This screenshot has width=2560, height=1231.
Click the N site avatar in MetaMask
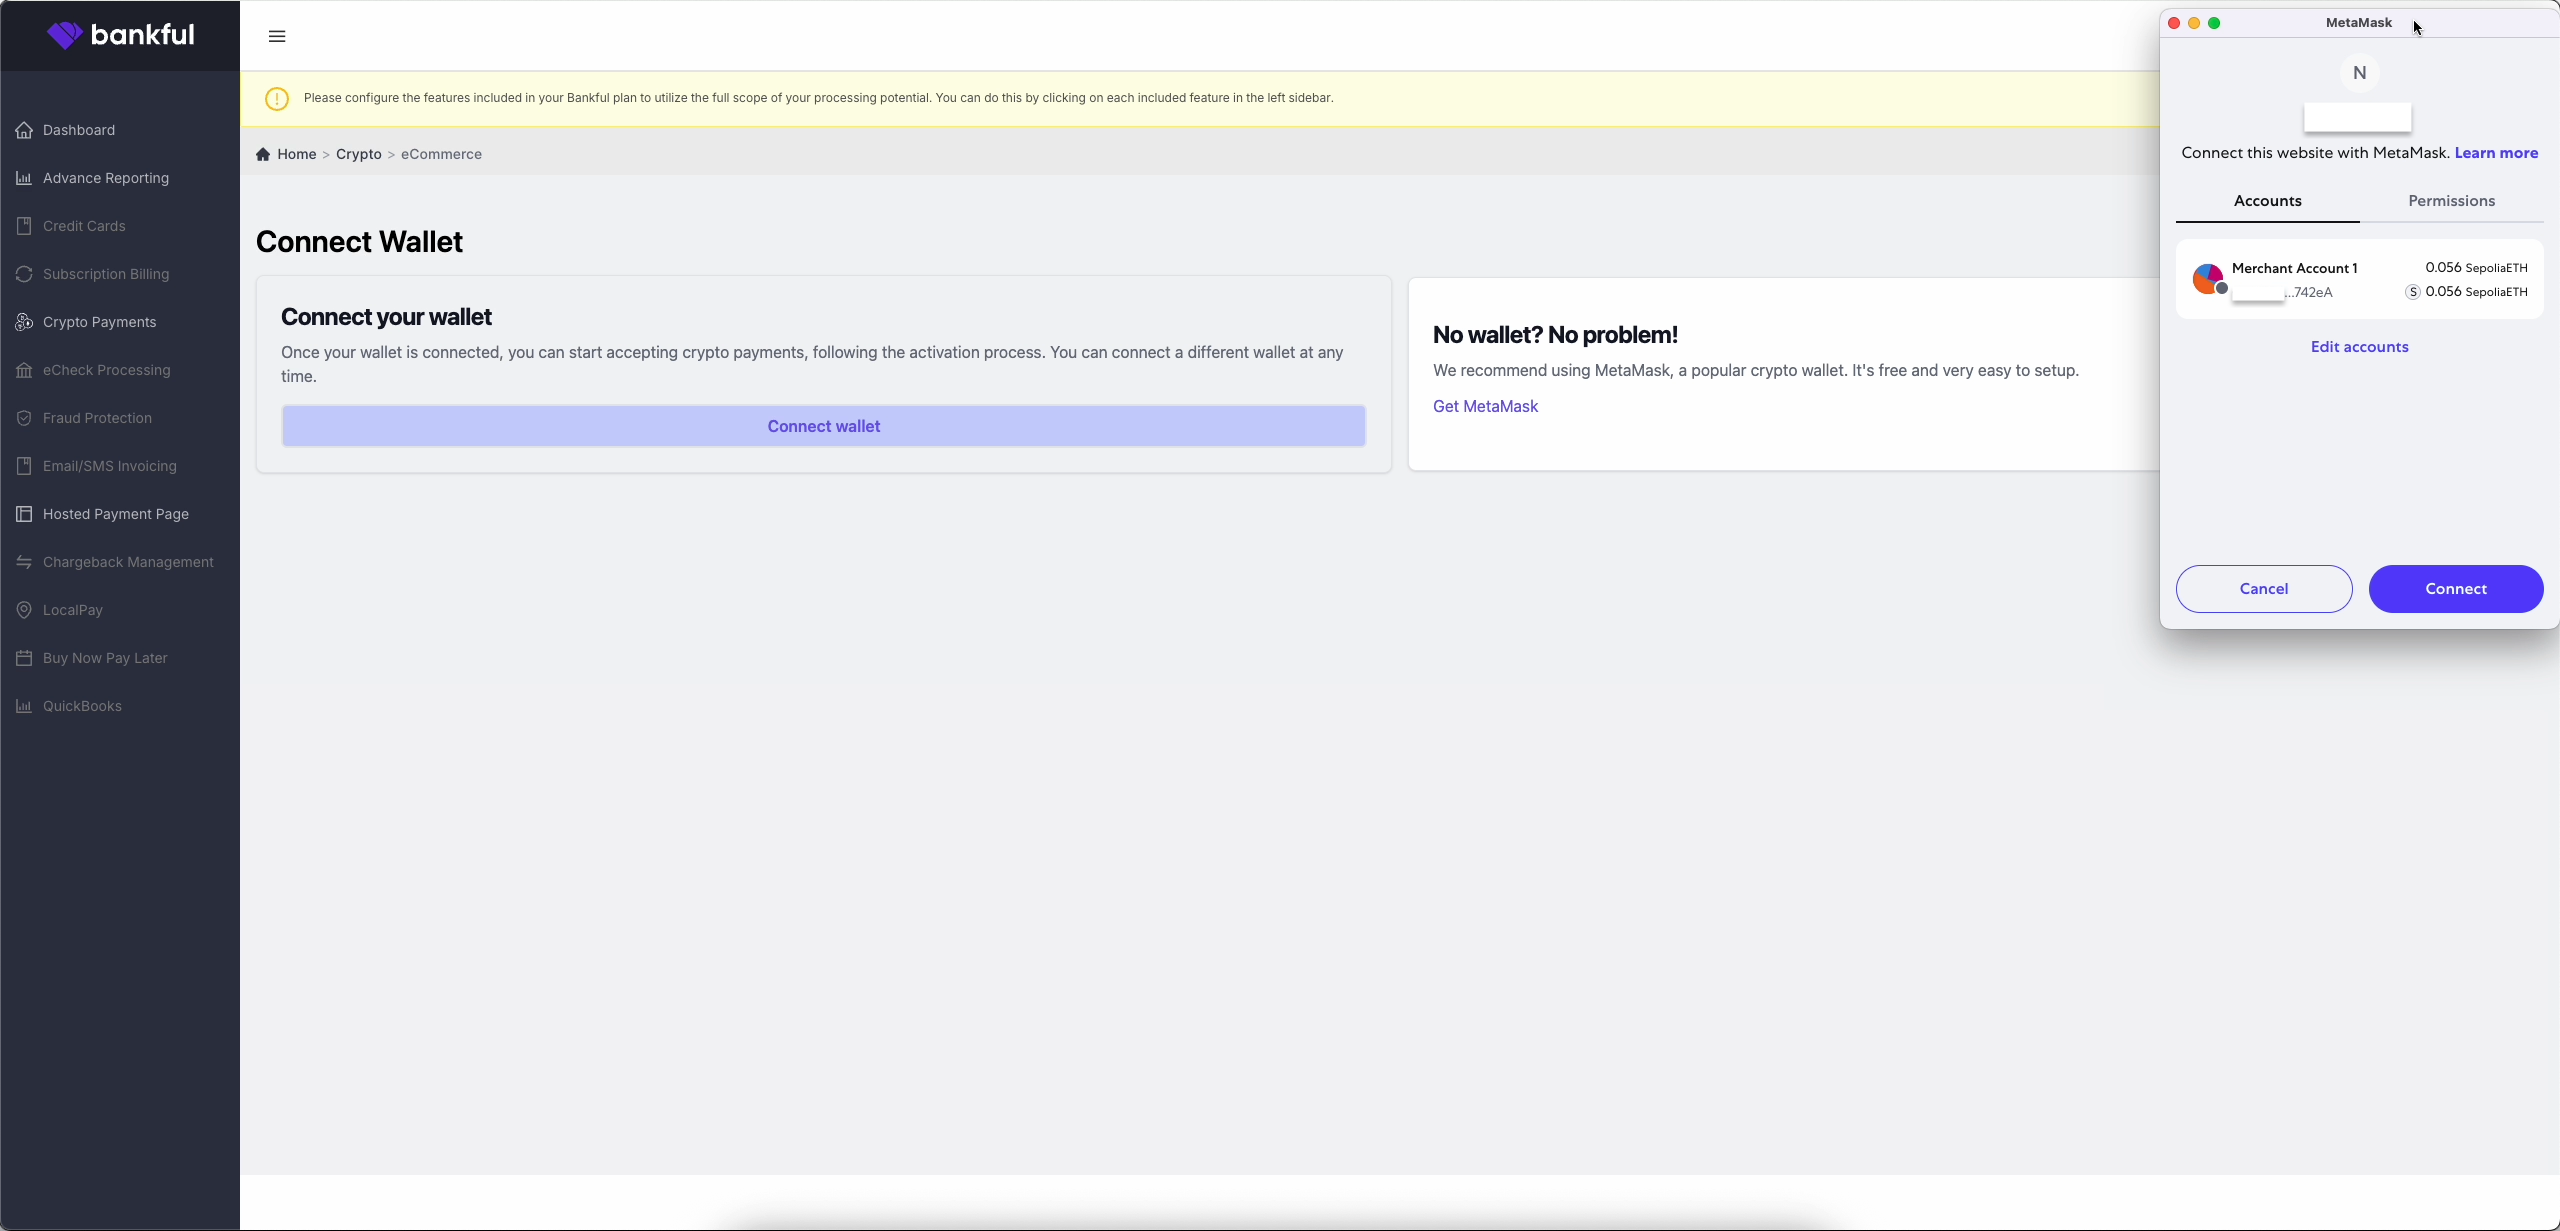coord(2359,73)
